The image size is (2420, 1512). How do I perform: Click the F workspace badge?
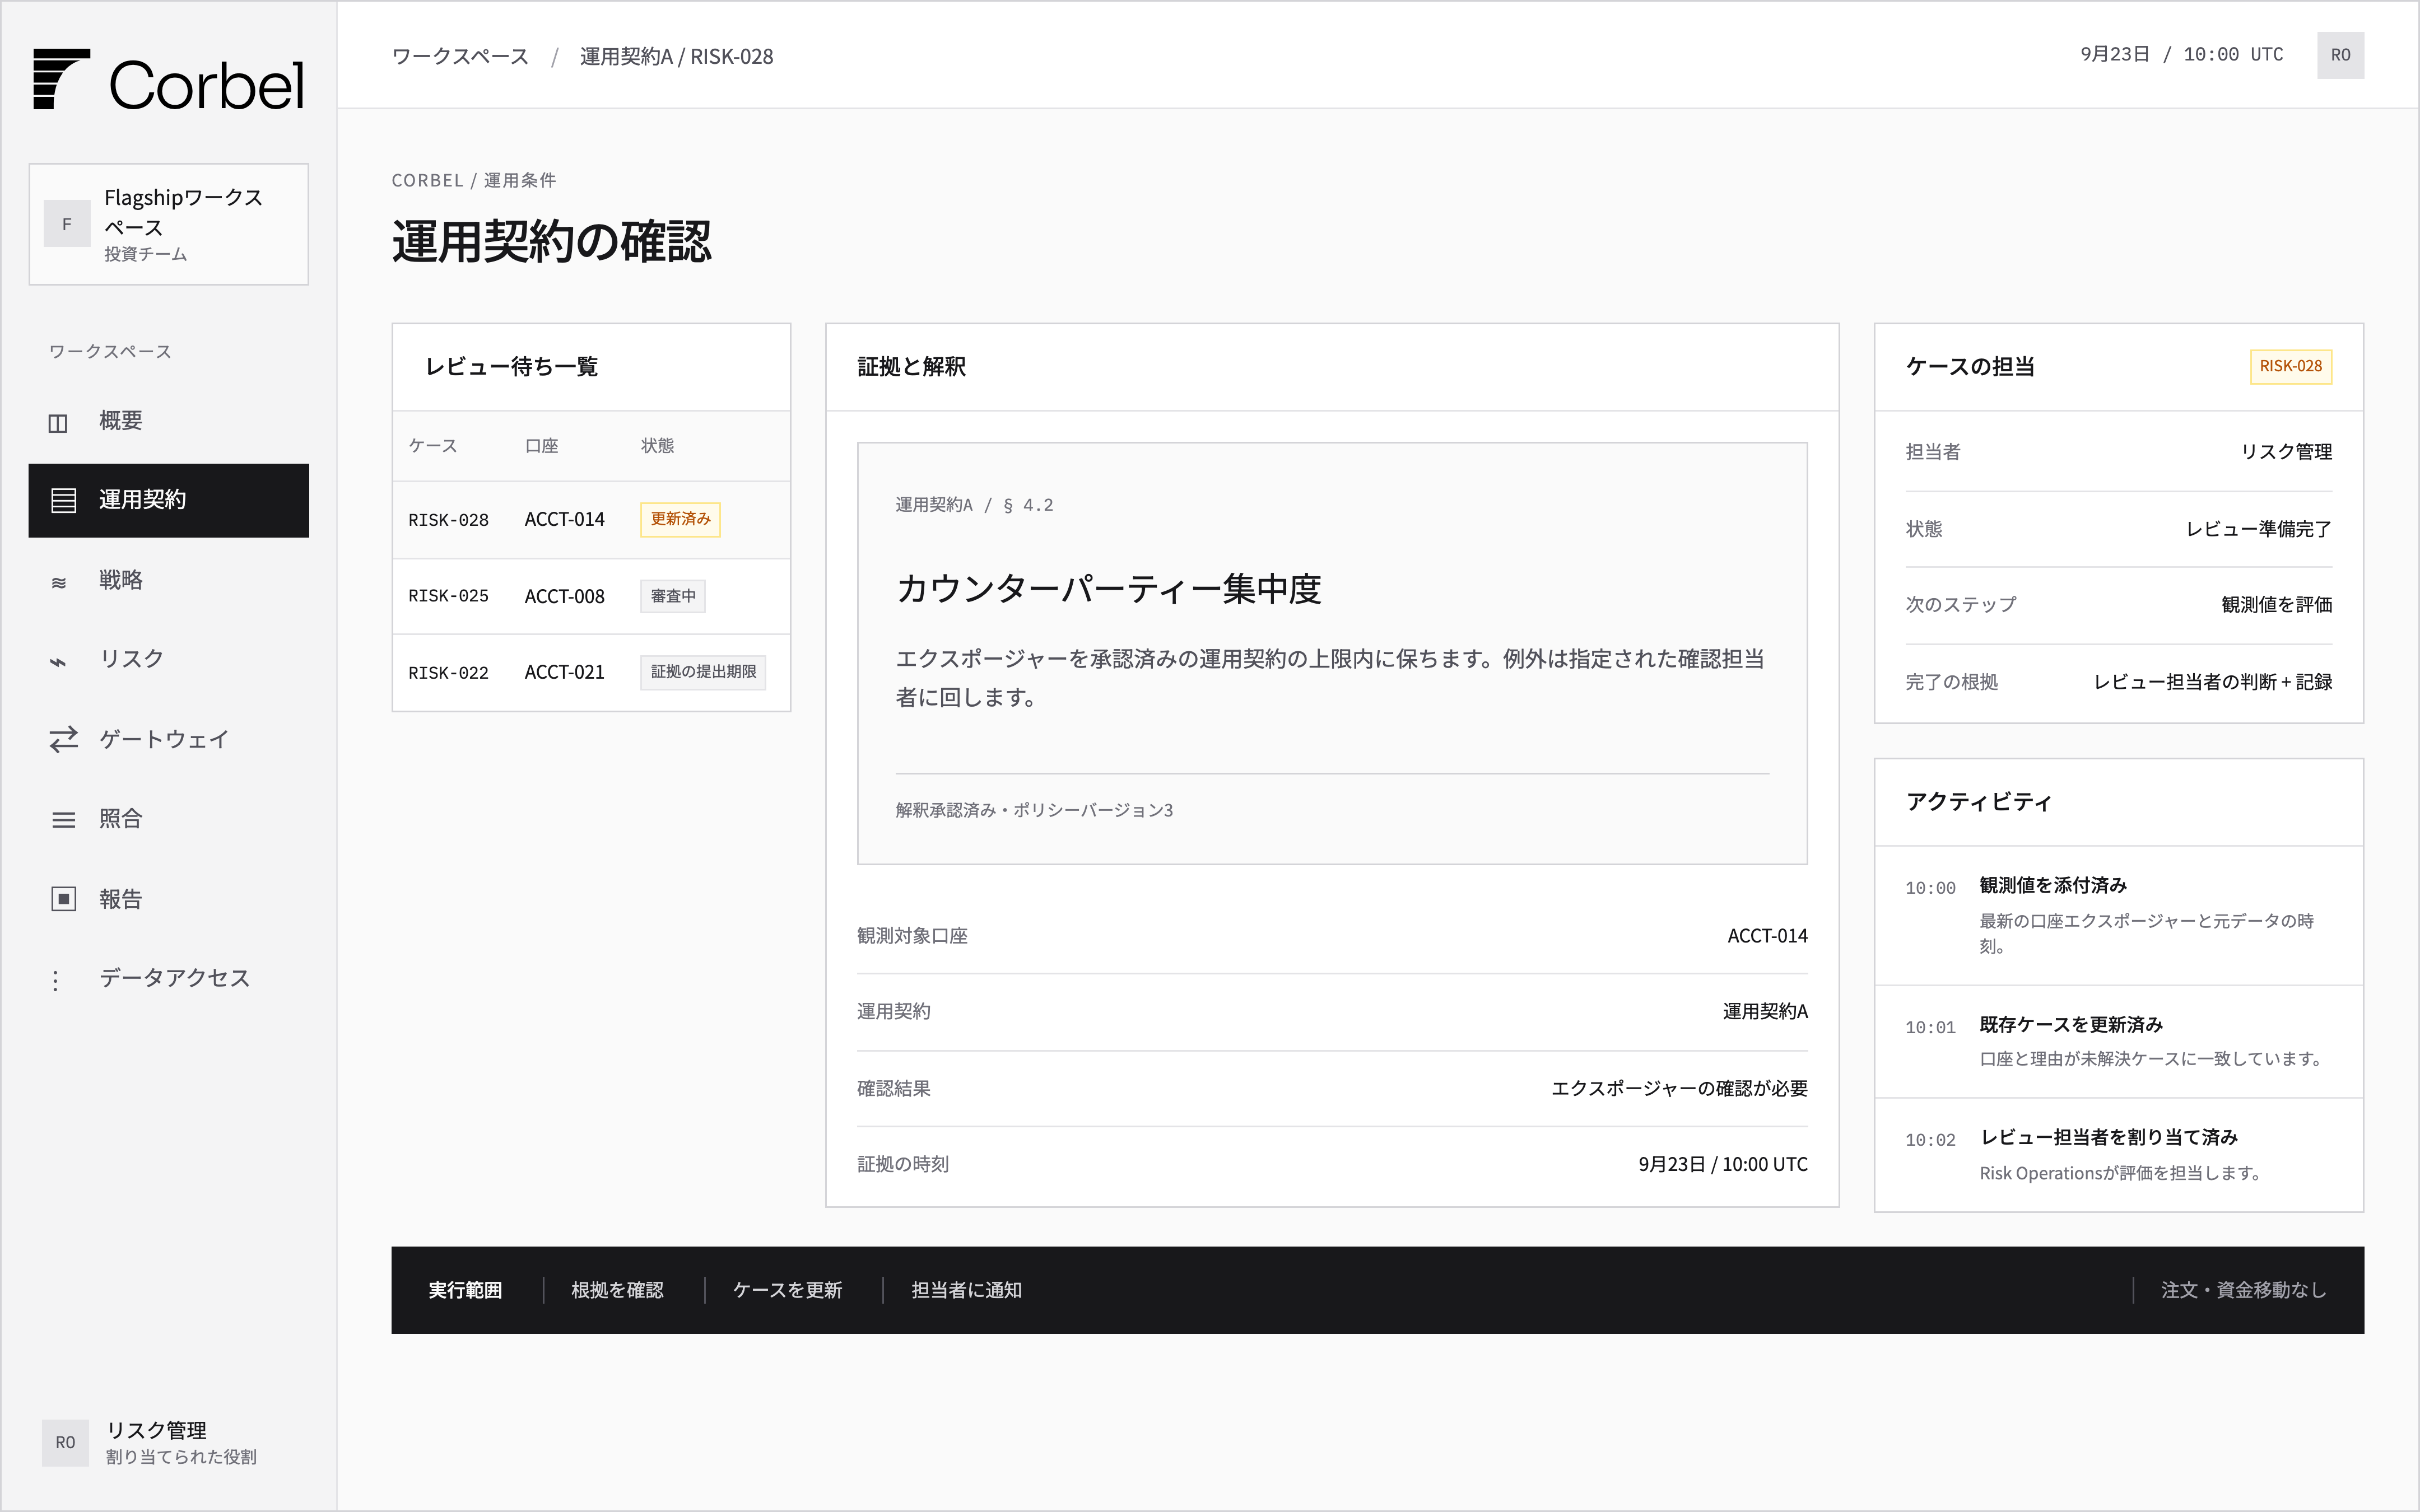point(67,224)
